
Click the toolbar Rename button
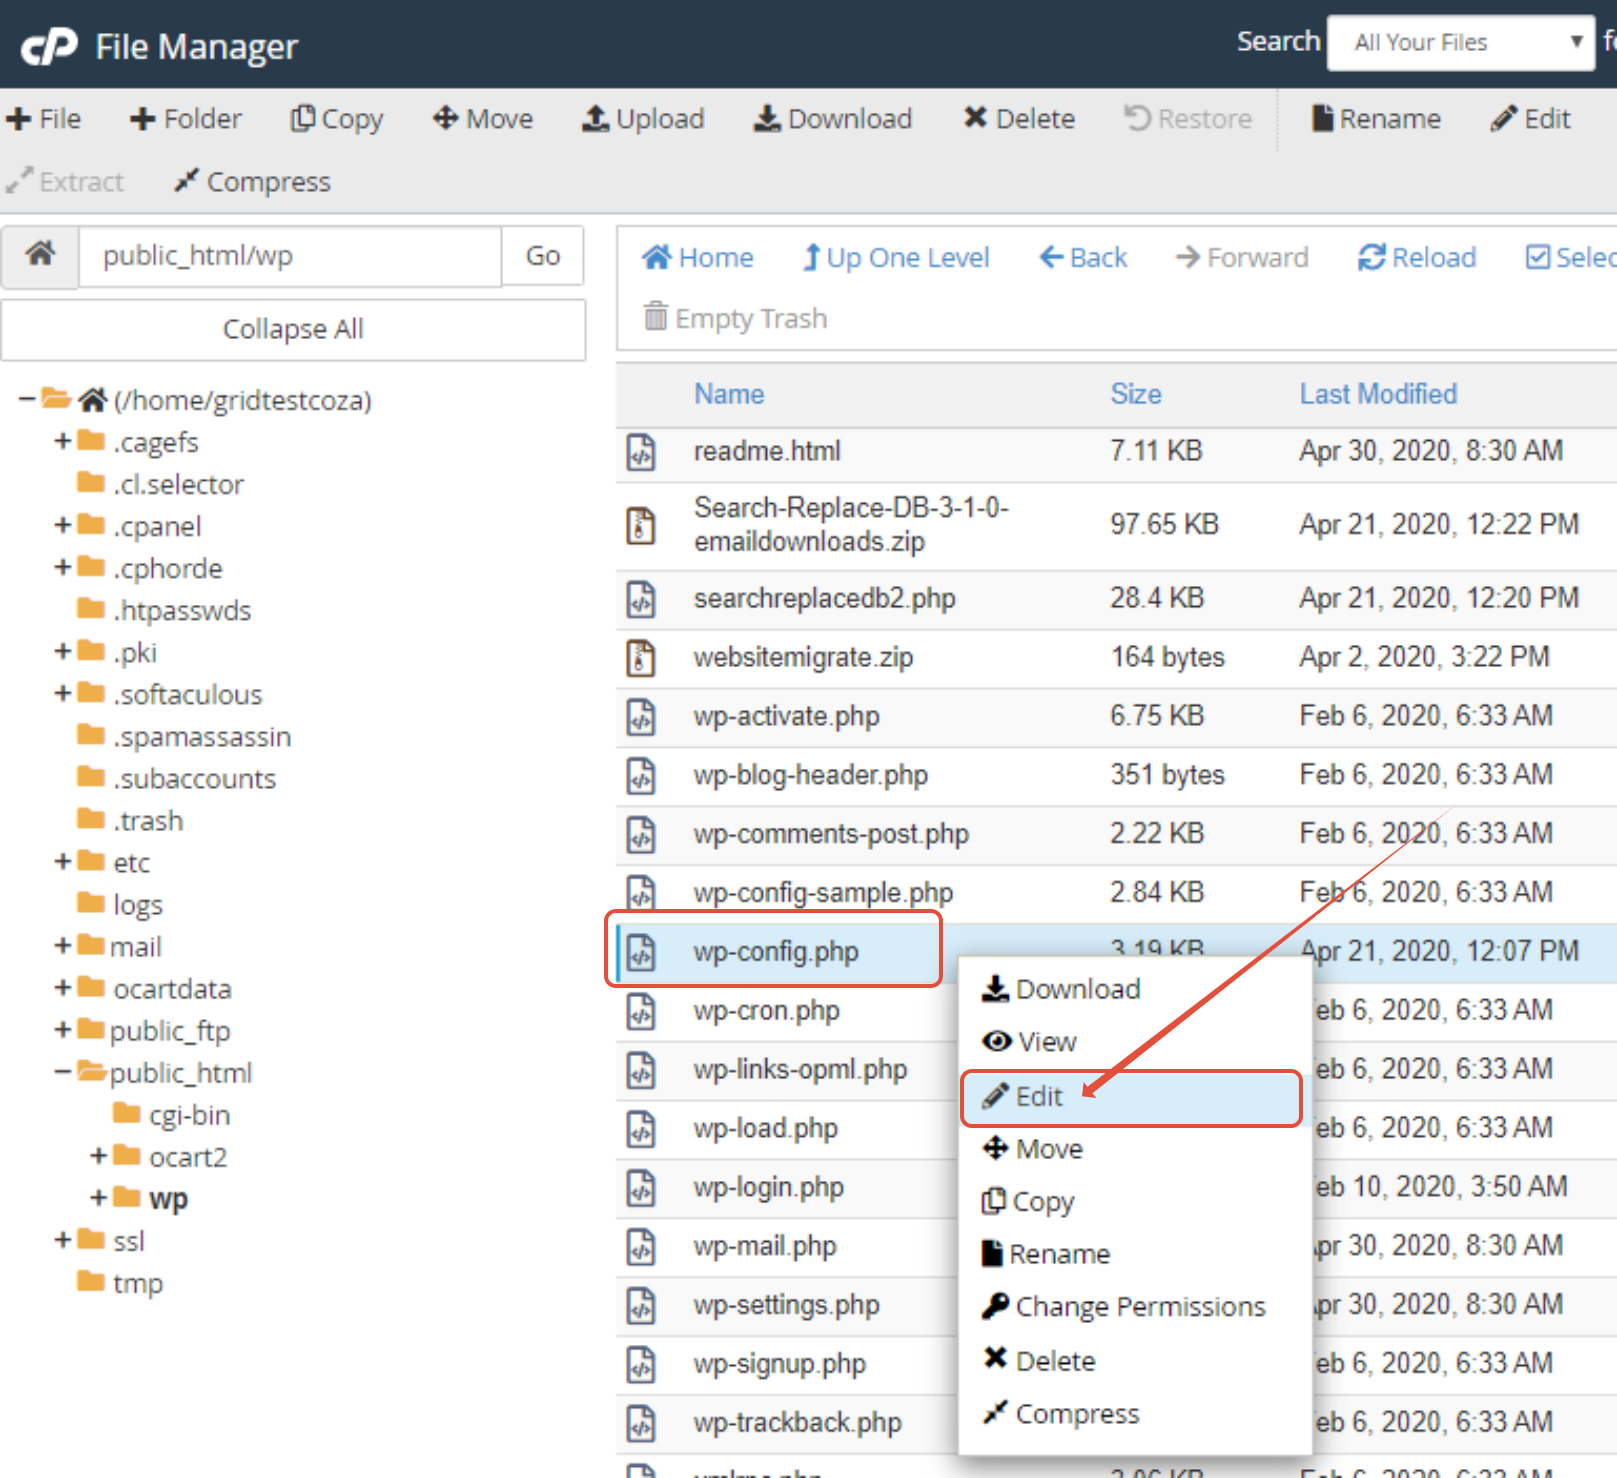click(x=1376, y=119)
